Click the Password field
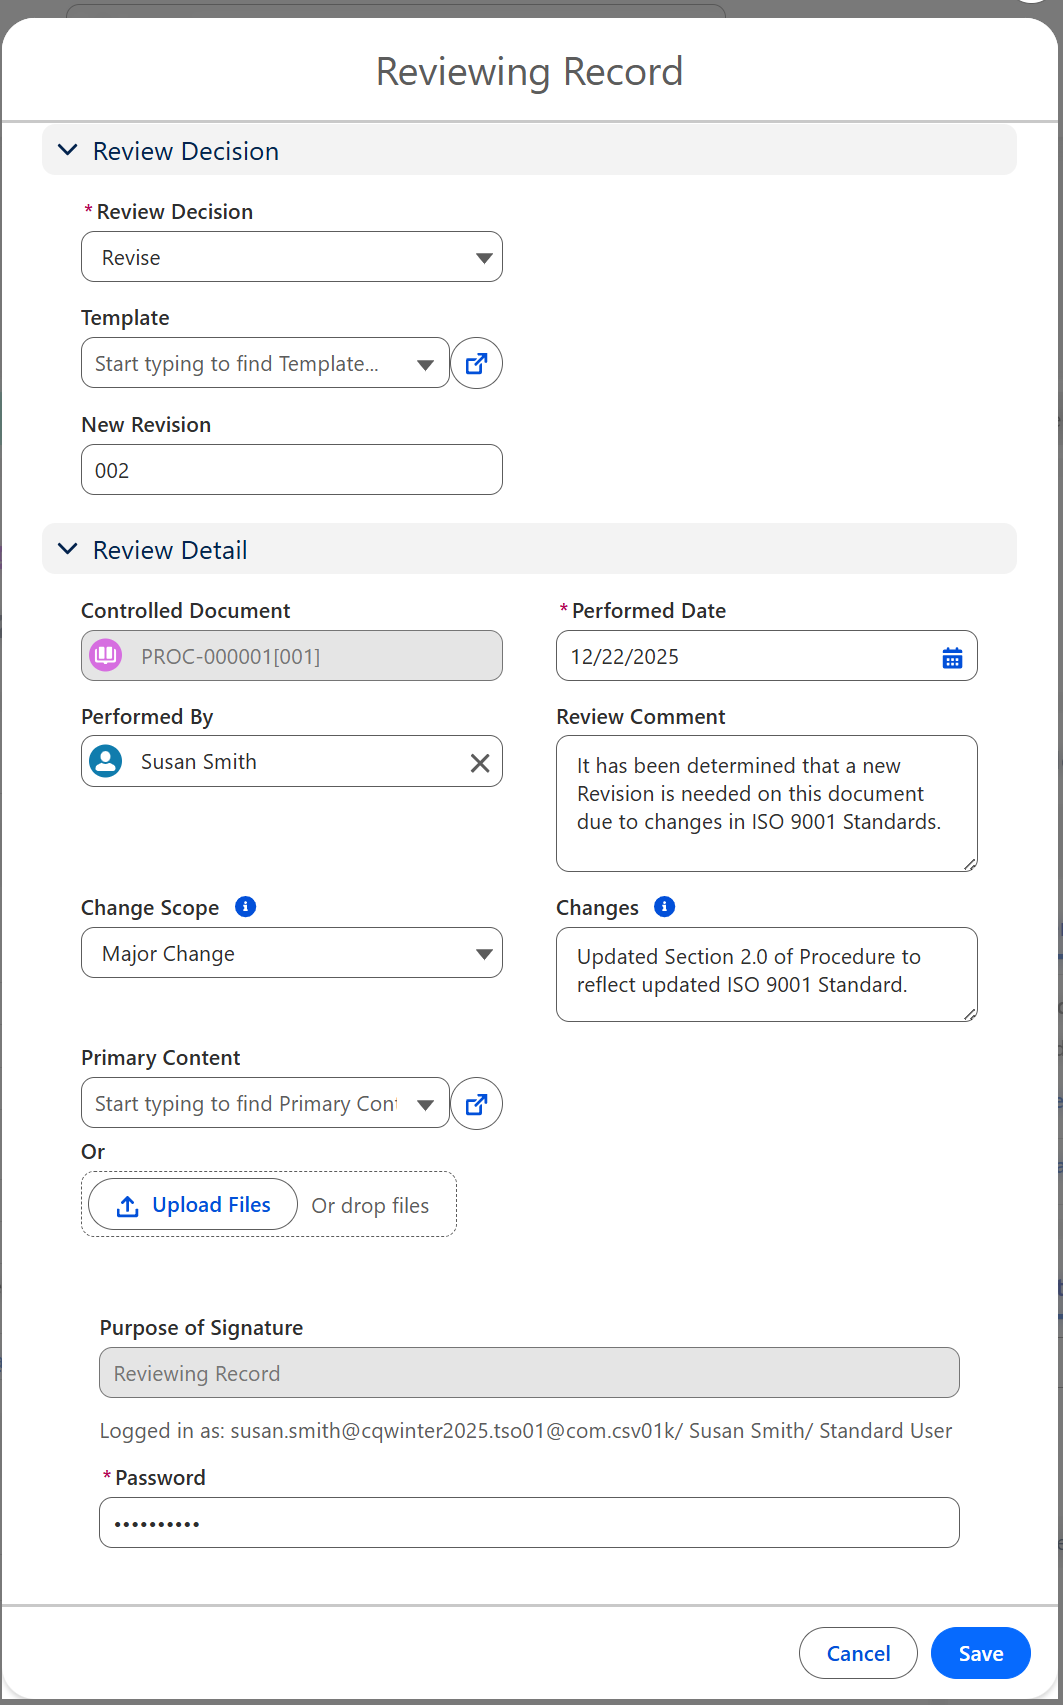 (x=529, y=1523)
